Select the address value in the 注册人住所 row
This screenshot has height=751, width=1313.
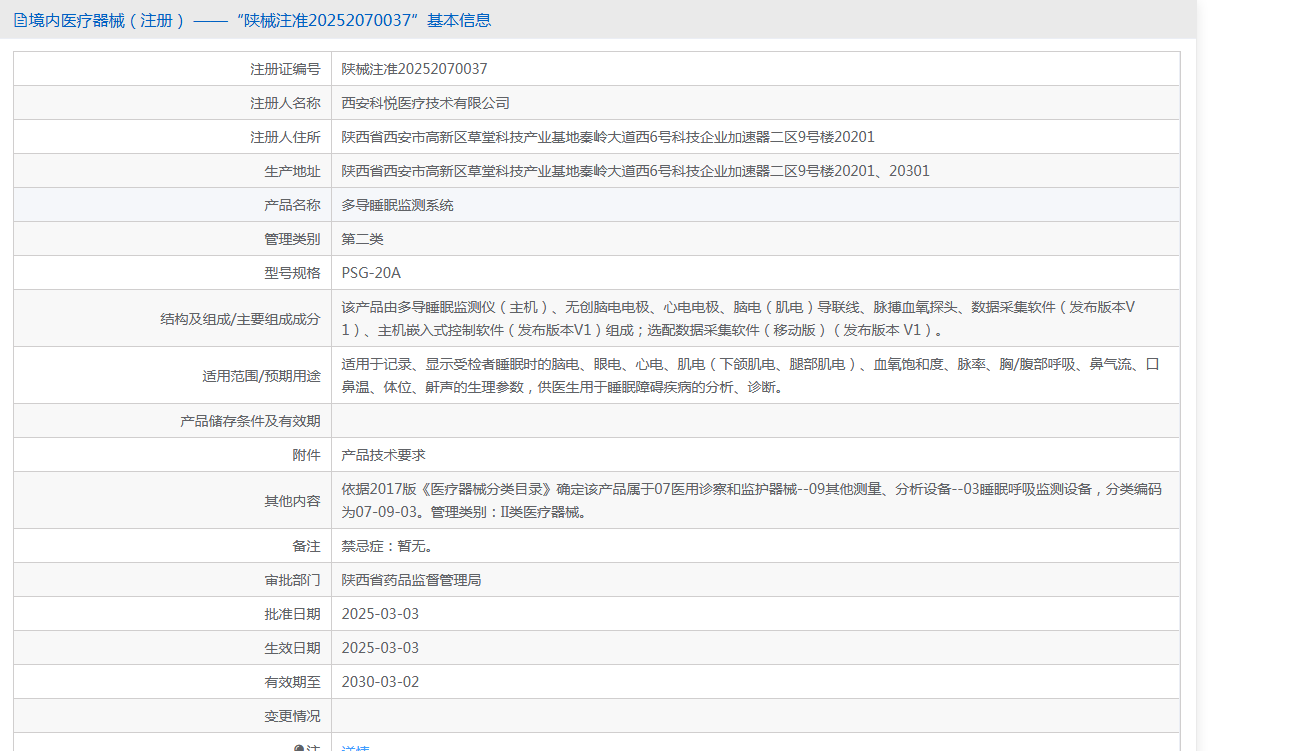[608, 137]
